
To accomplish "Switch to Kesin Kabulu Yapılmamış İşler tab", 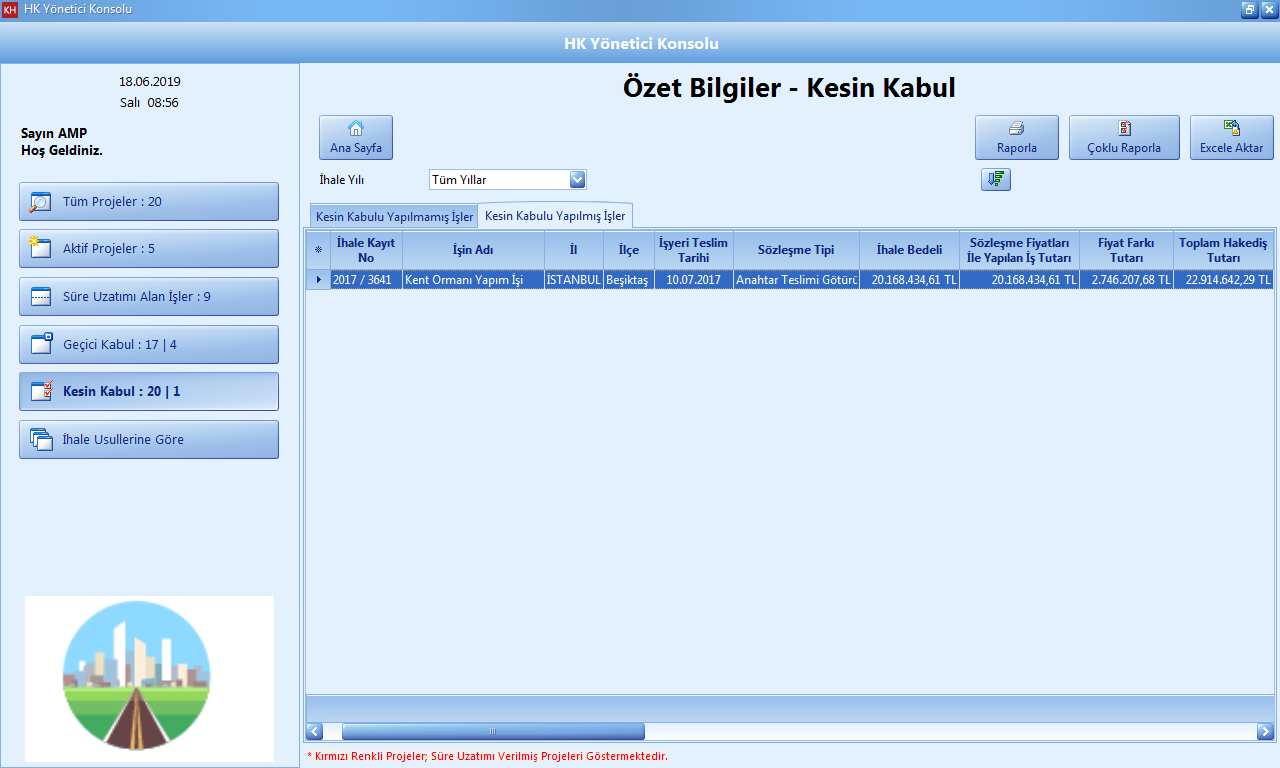I will coord(392,215).
